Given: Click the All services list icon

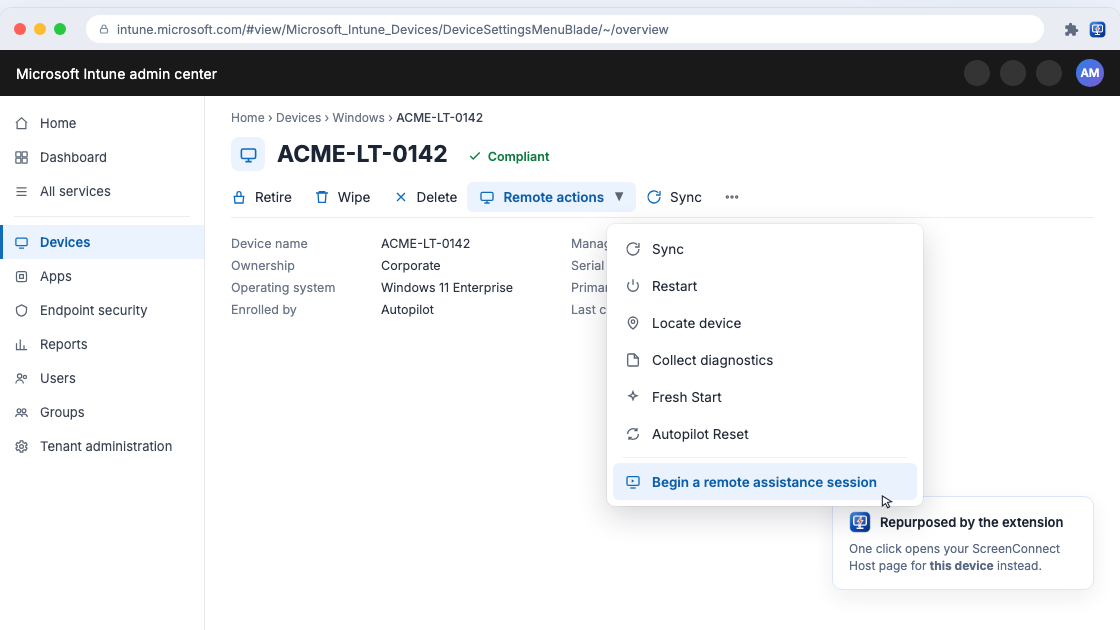Looking at the screenshot, I should point(21,191).
